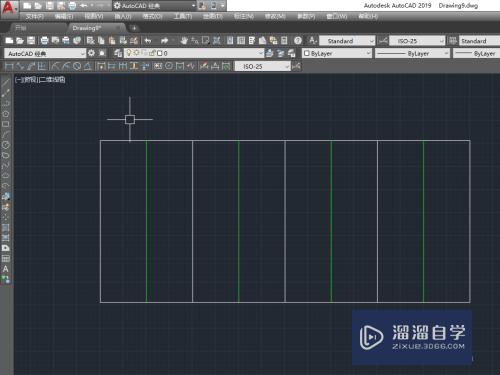The height and width of the screenshot is (375, 500).
Task: Click Open folder icon in standard toolbar
Action: pyautogui.click(x=20, y=41)
